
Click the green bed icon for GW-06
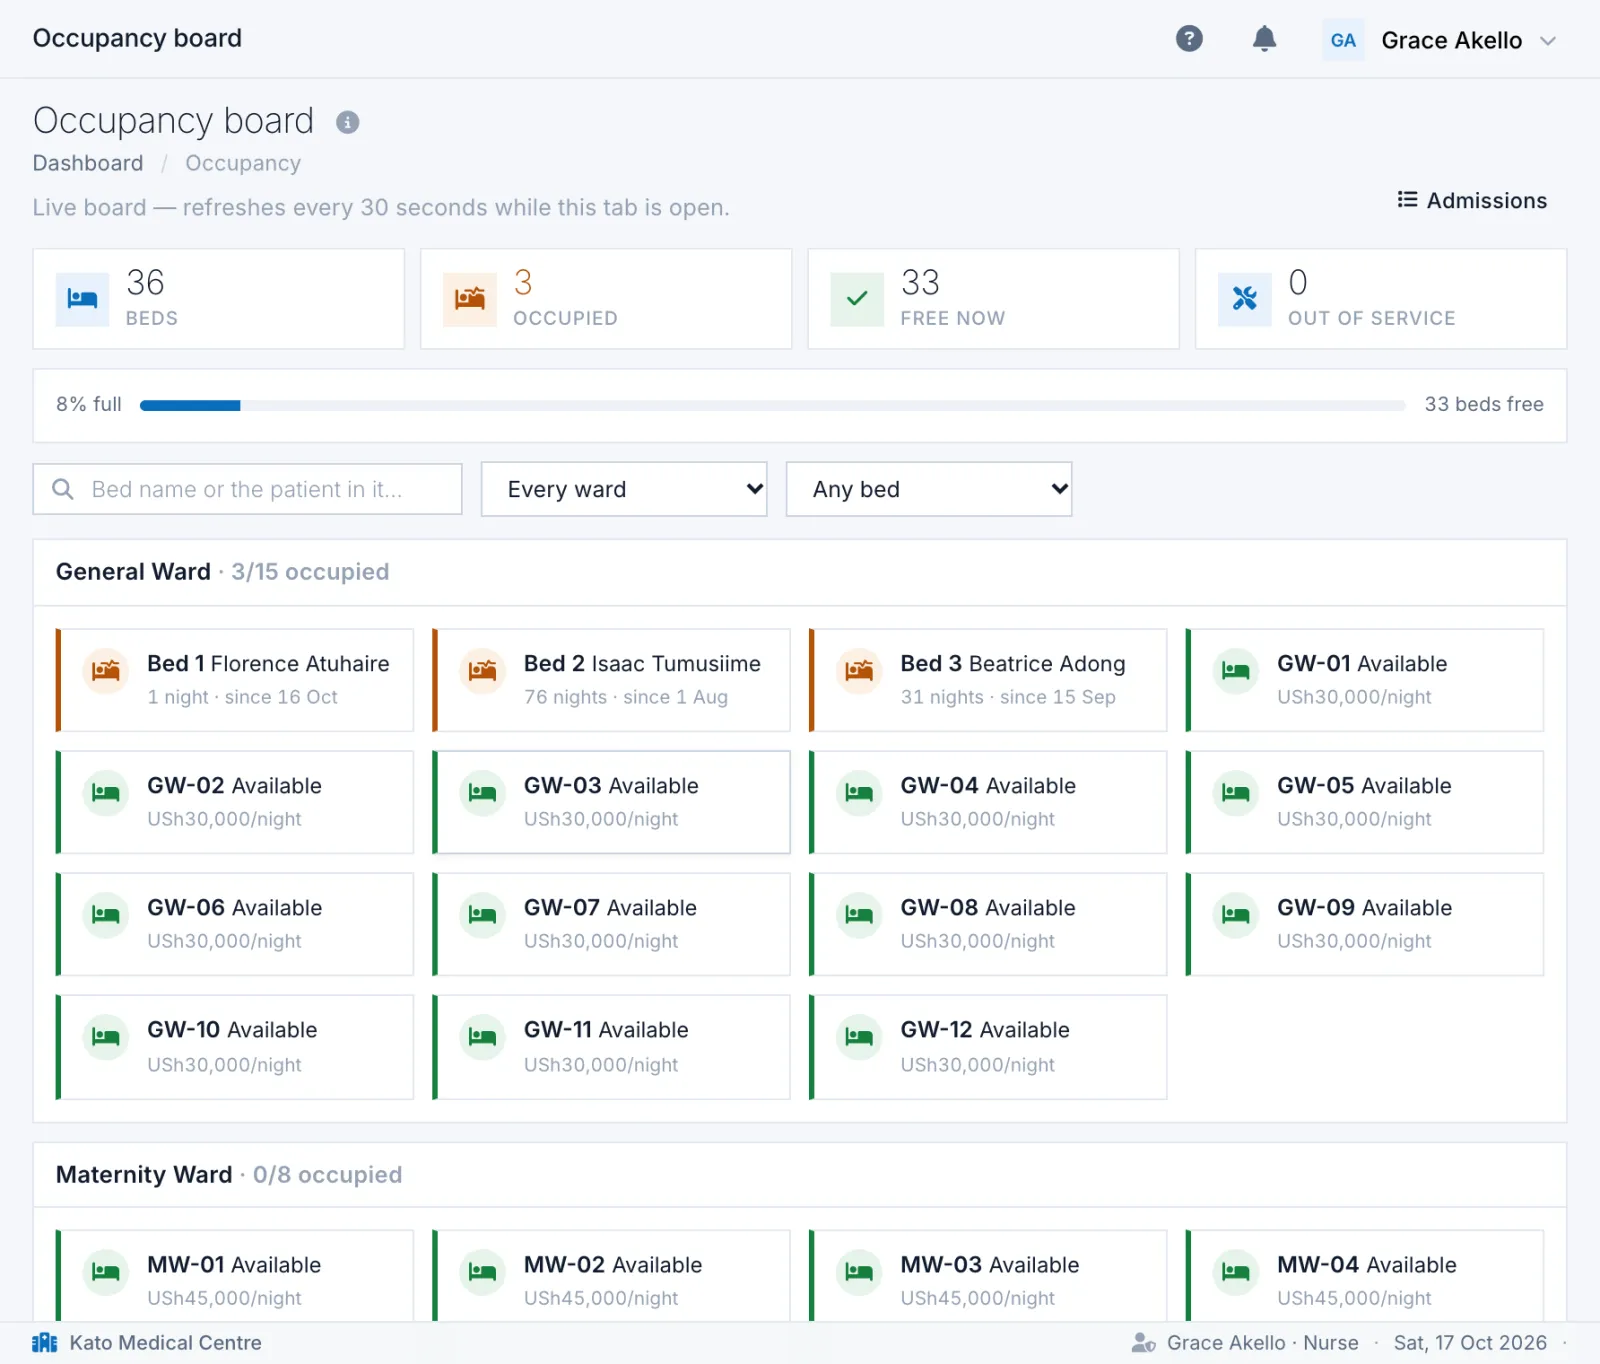(x=106, y=914)
